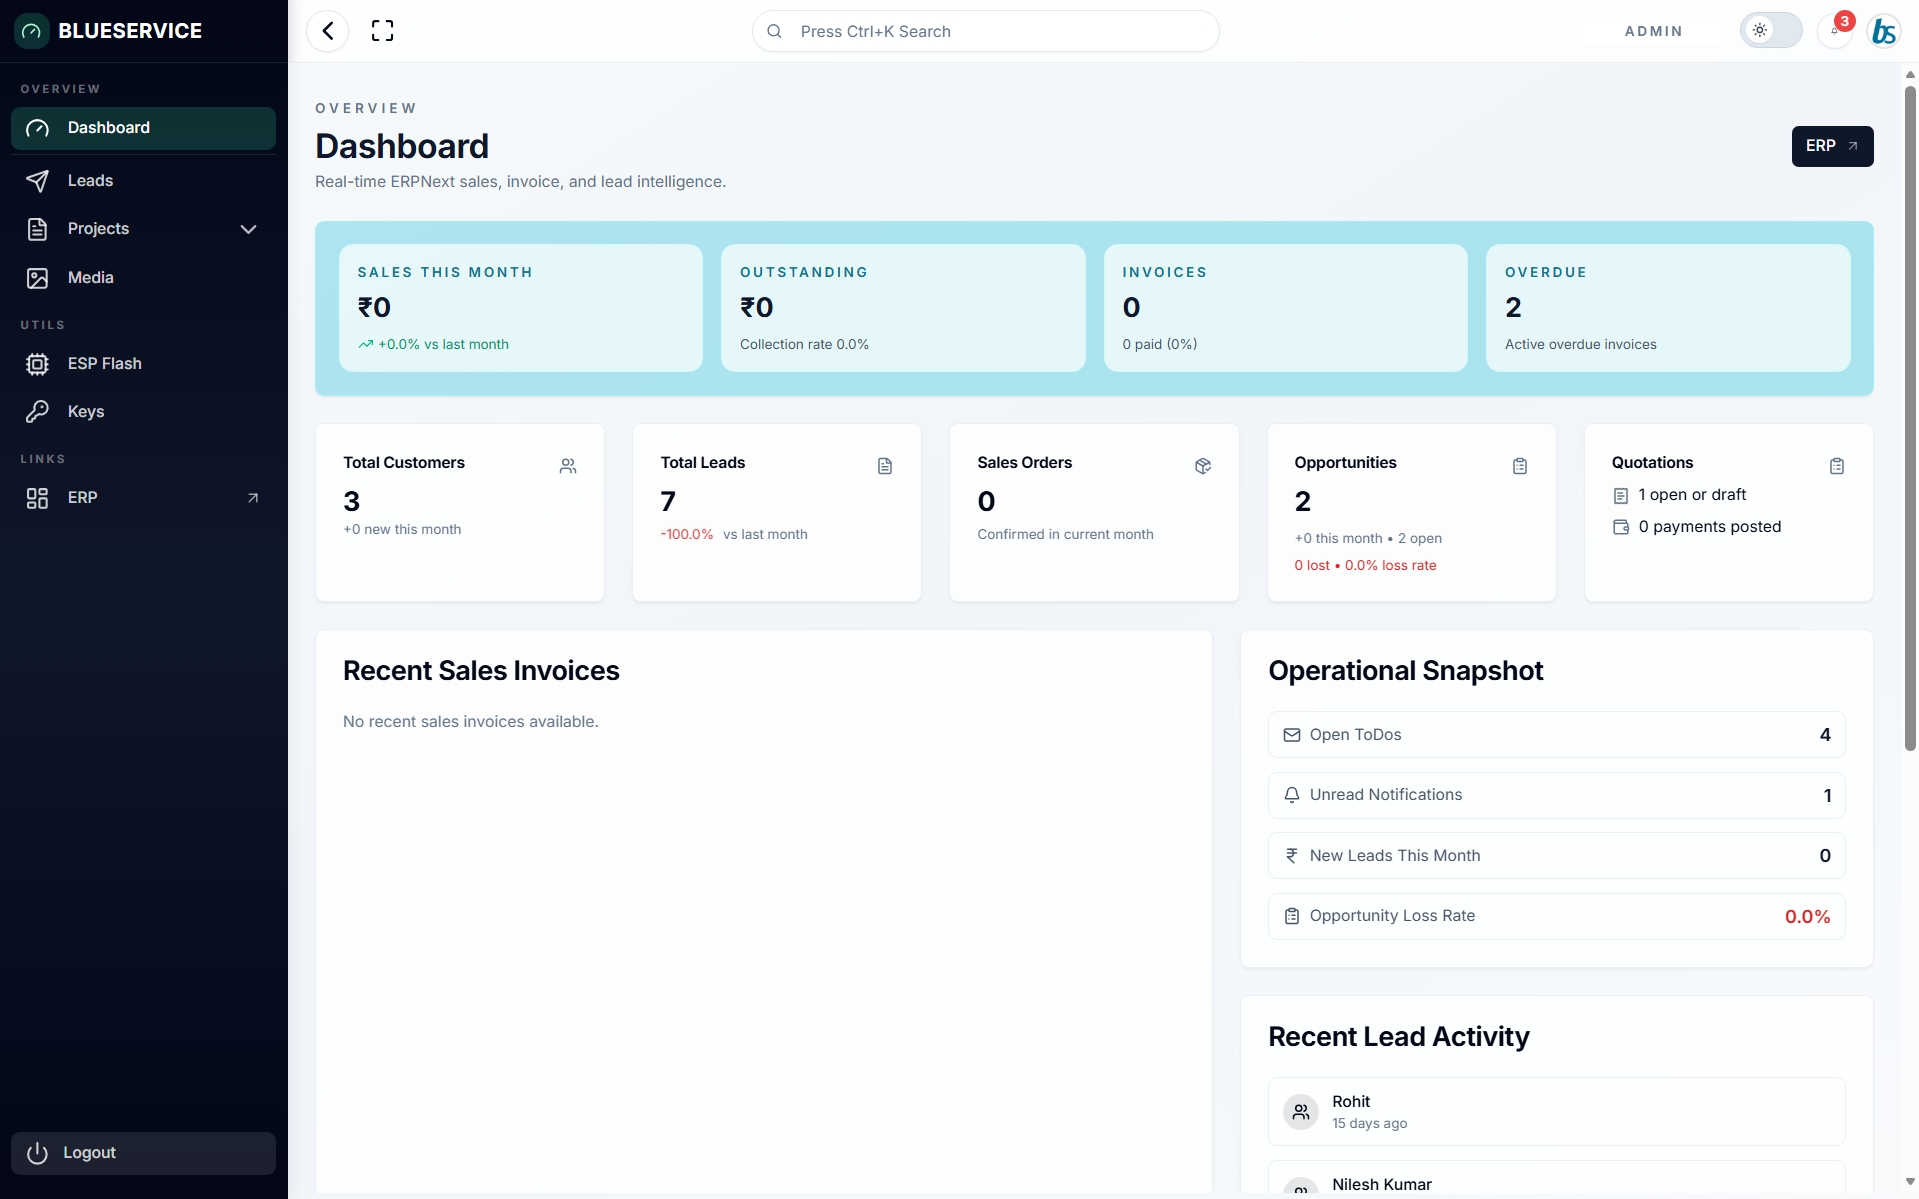This screenshot has height=1199, width=1919.
Task: Click "+0.0% vs last month" trend text
Action: (x=443, y=344)
